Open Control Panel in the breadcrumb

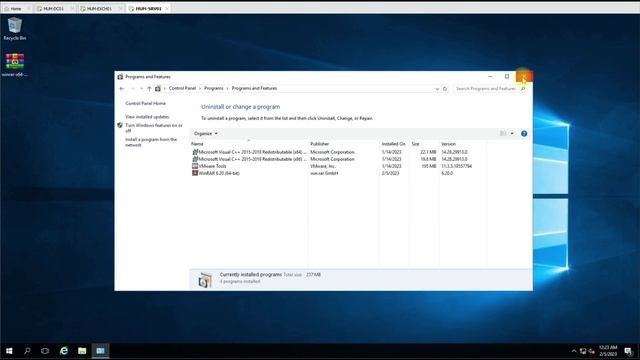(x=182, y=89)
